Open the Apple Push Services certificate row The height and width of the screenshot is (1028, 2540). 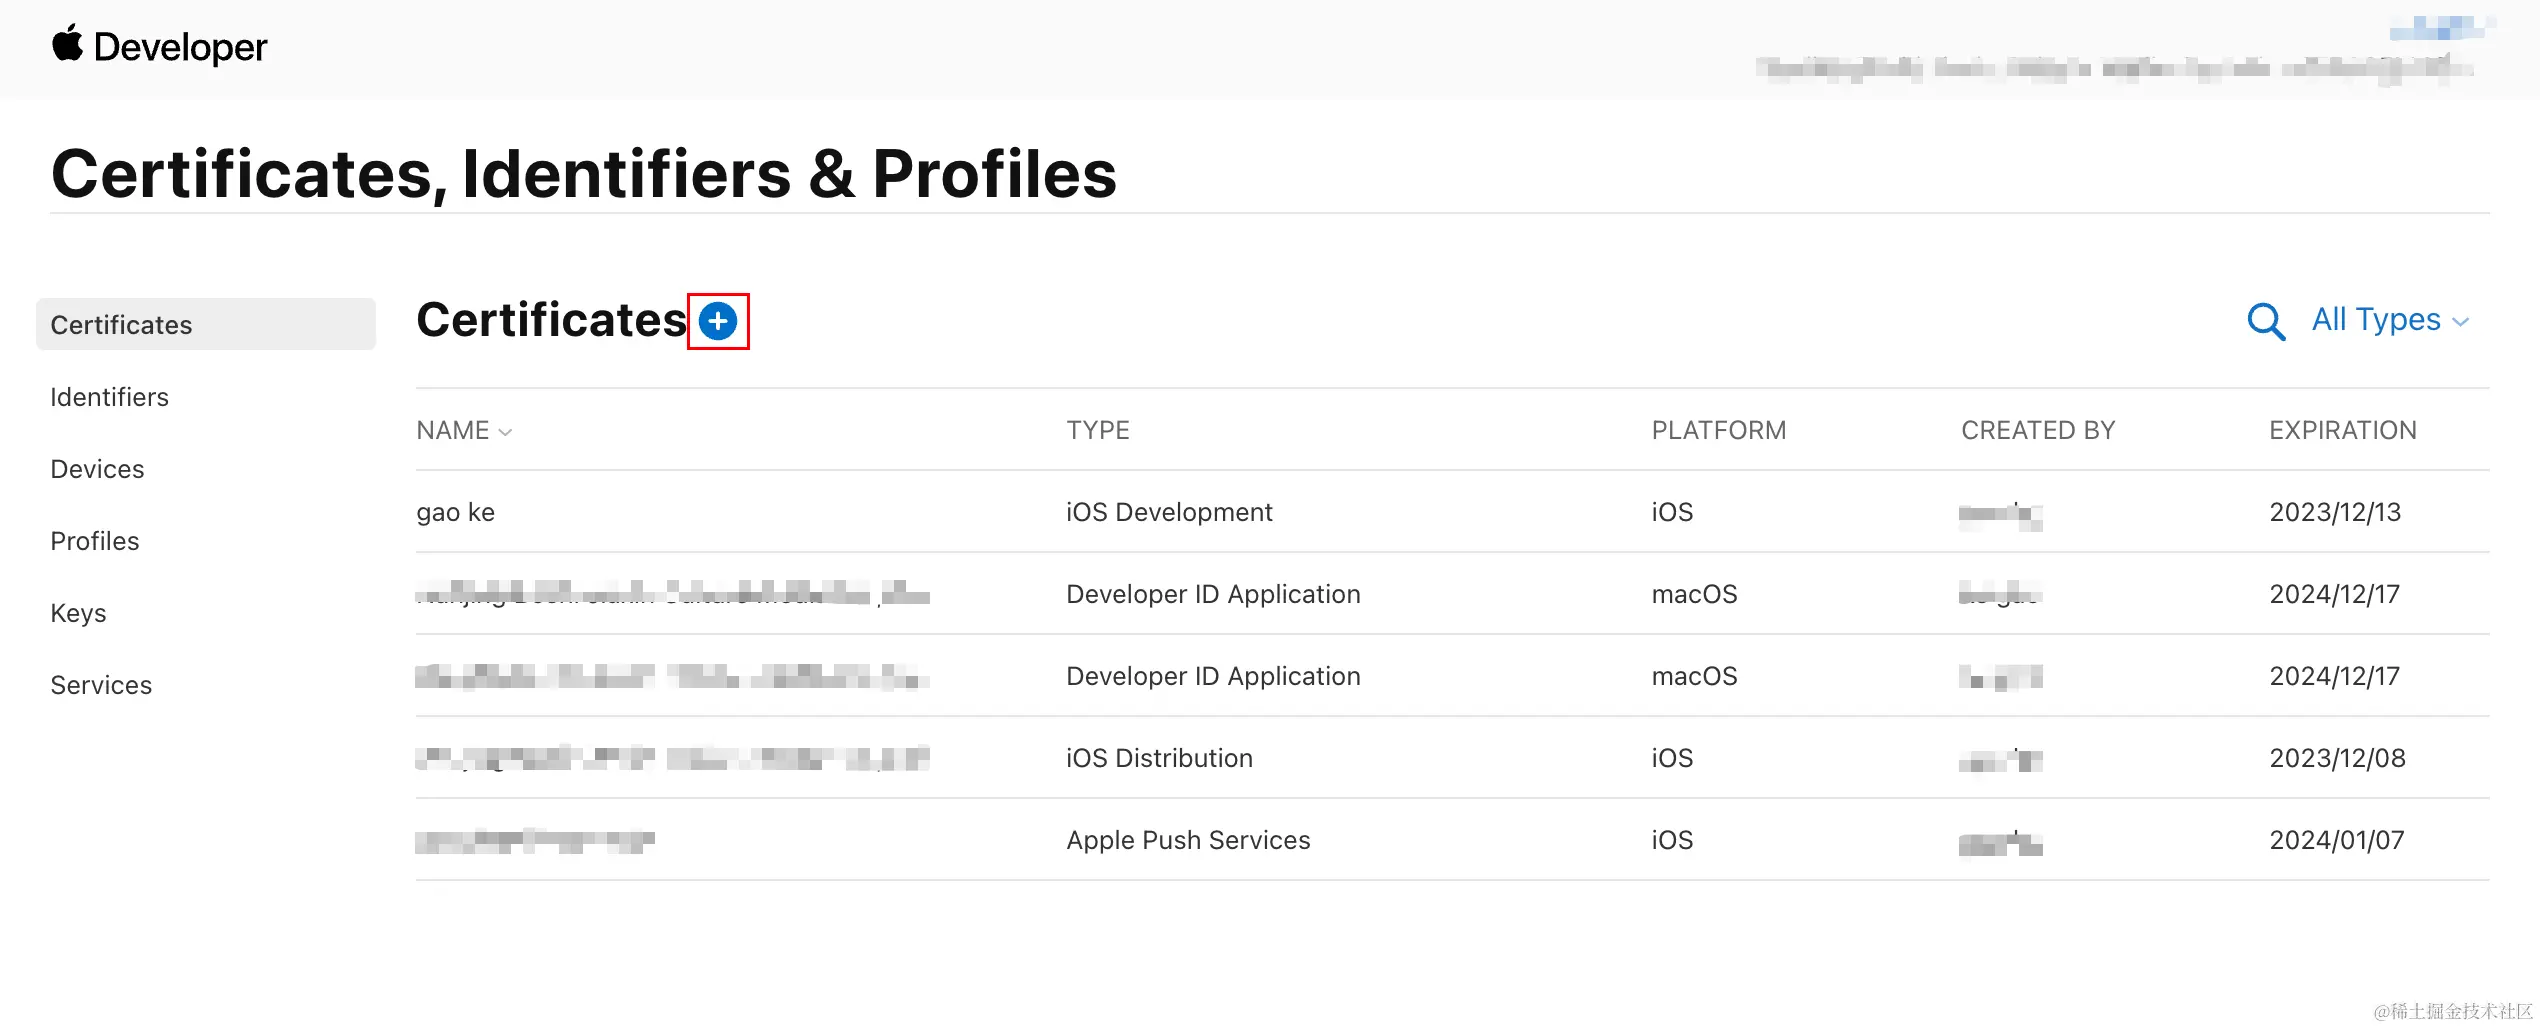pyautogui.click(x=1188, y=839)
